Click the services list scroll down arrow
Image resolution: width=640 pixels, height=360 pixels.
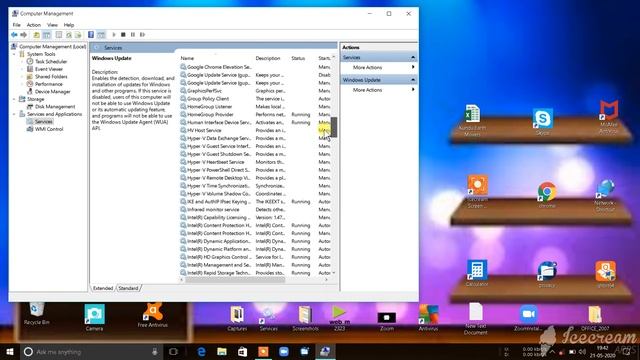point(334,273)
